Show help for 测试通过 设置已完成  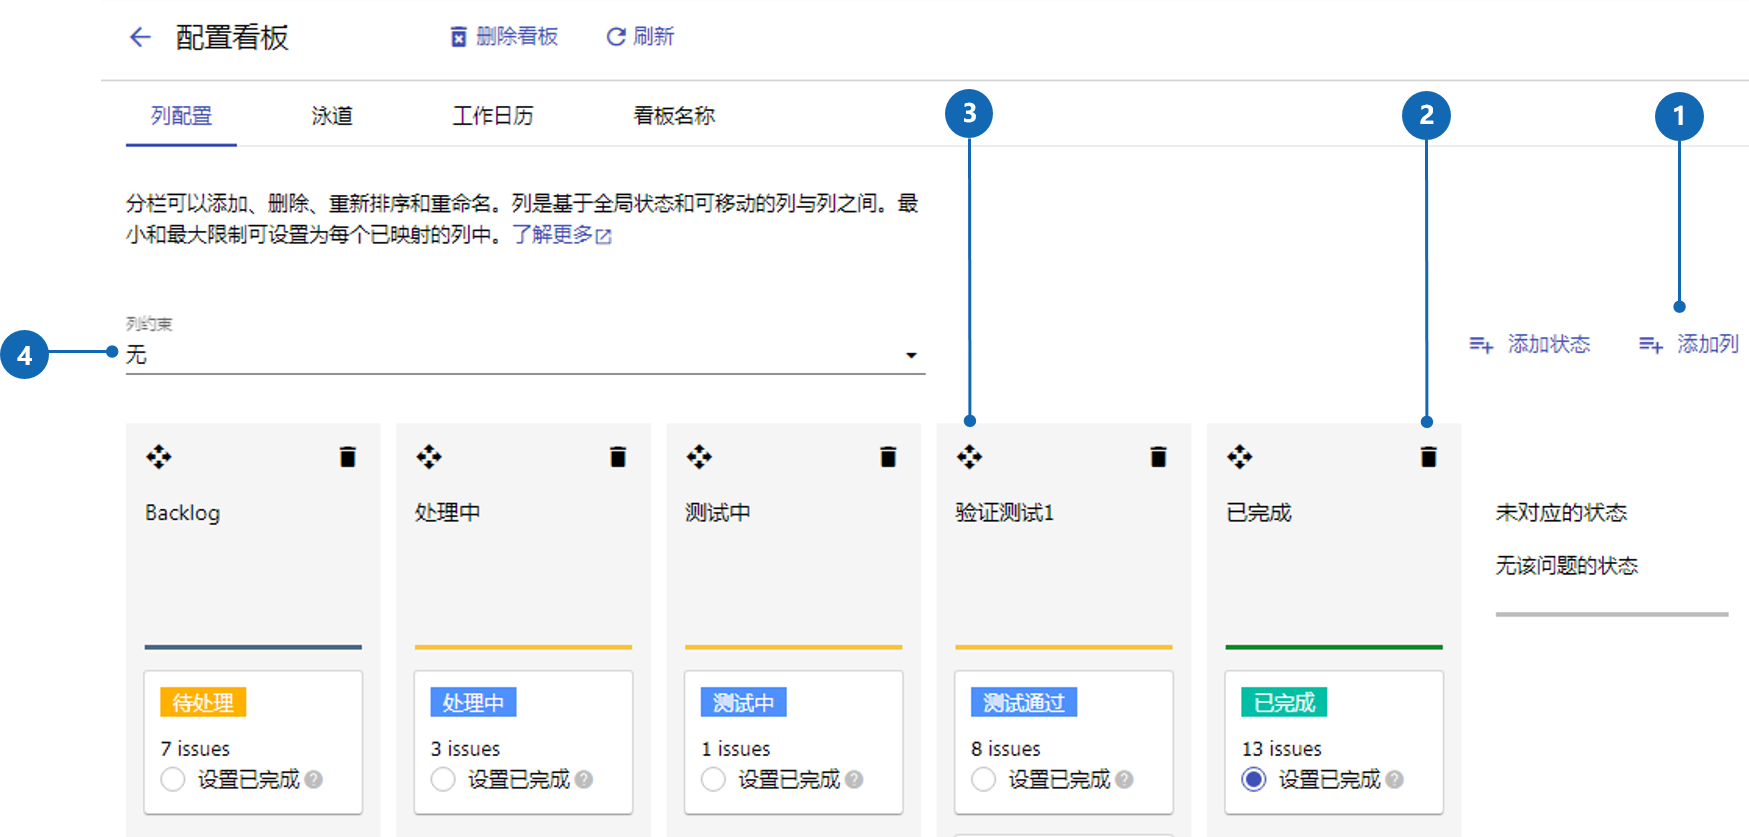[1124, 779]
